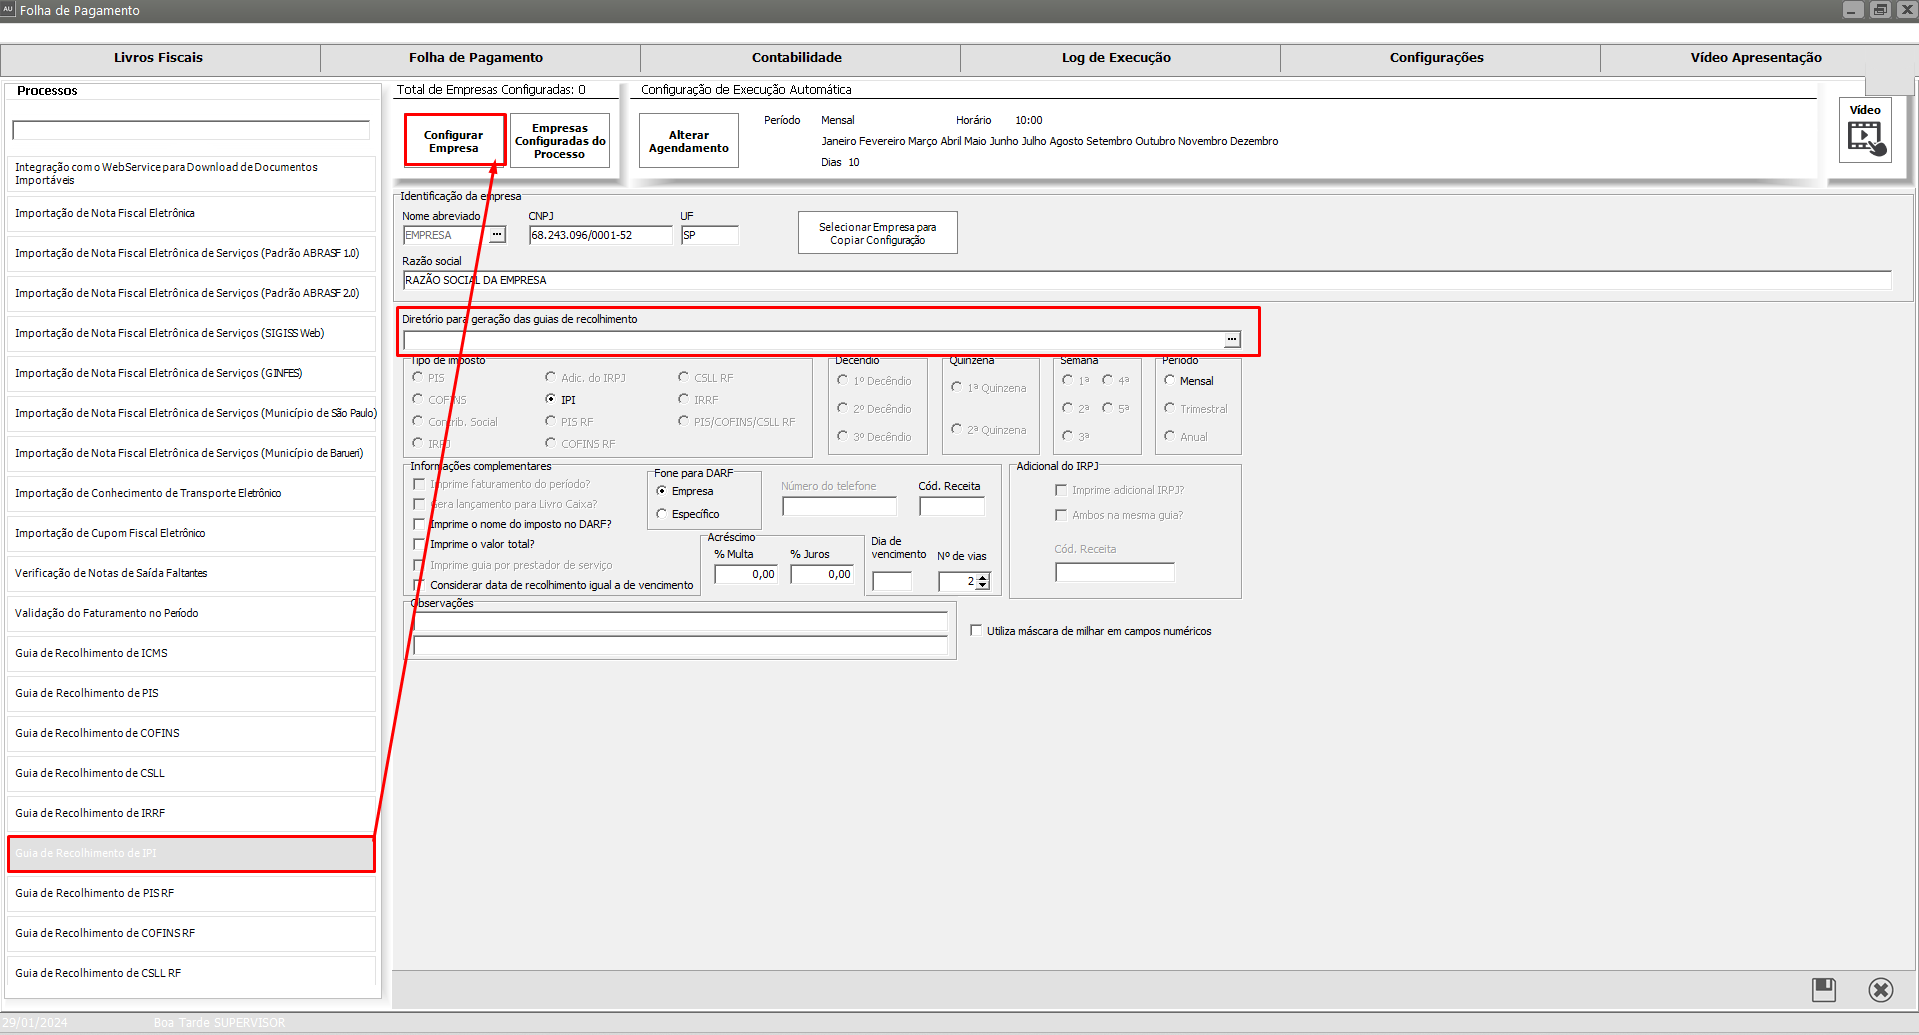The width and height of the screenshot is (1919, 1035).
Task: Select NFS-e SIGISS Web process
Action: coord(191,333)
